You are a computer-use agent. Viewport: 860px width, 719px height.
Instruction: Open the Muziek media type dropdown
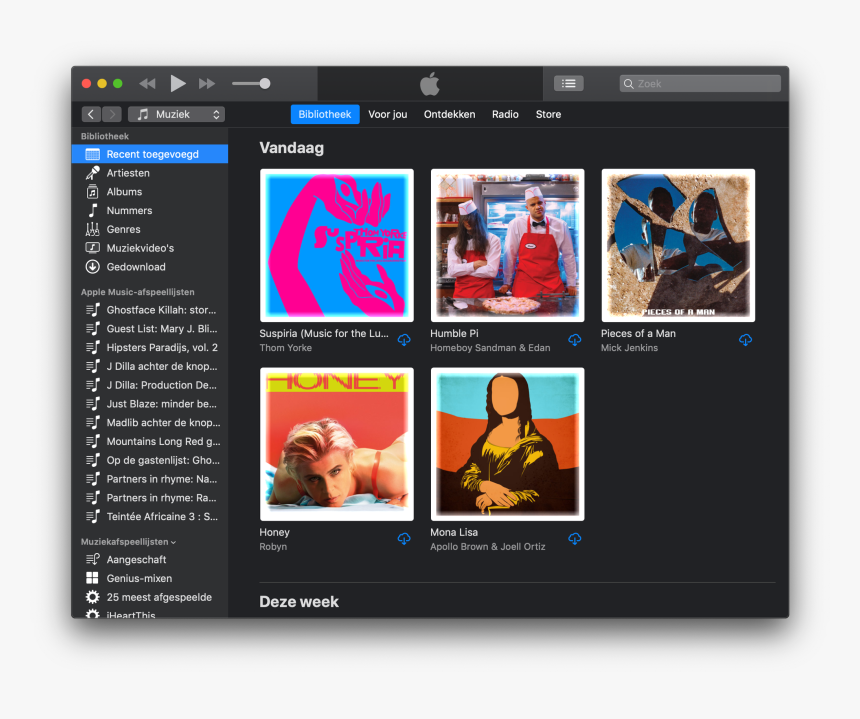pyautogui.click(x=177, y=114)
